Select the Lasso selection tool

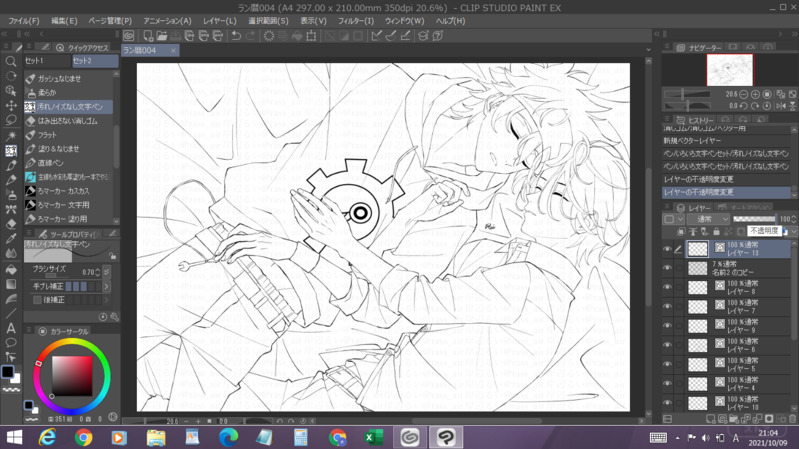pyautogui.click(x=11, y=120)
